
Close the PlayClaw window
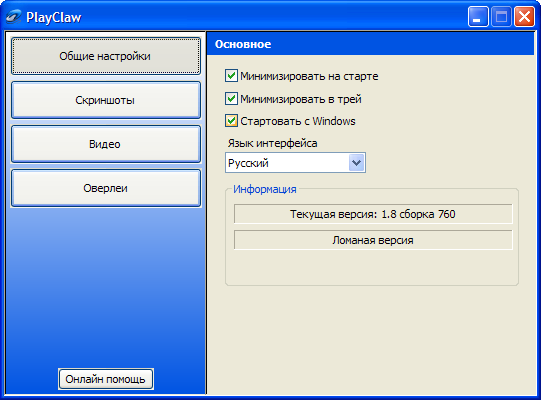[x=524, y=17]
